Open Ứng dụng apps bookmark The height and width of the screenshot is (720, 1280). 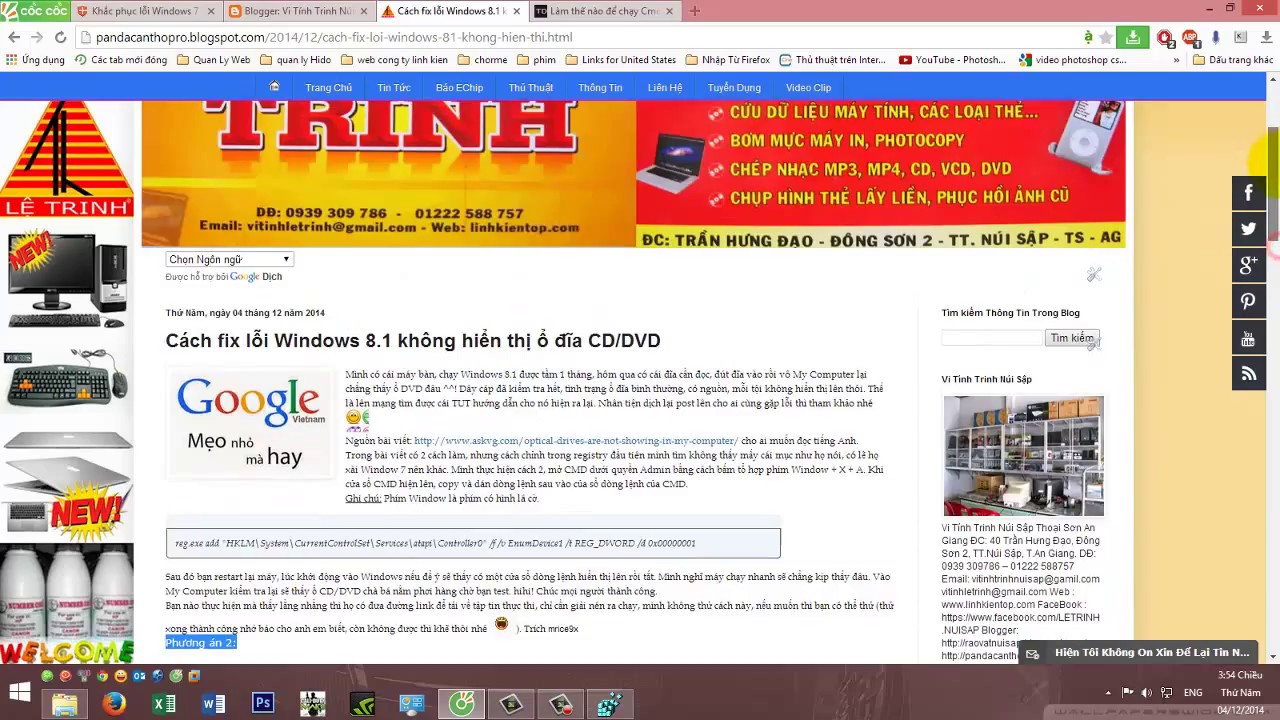34,60
